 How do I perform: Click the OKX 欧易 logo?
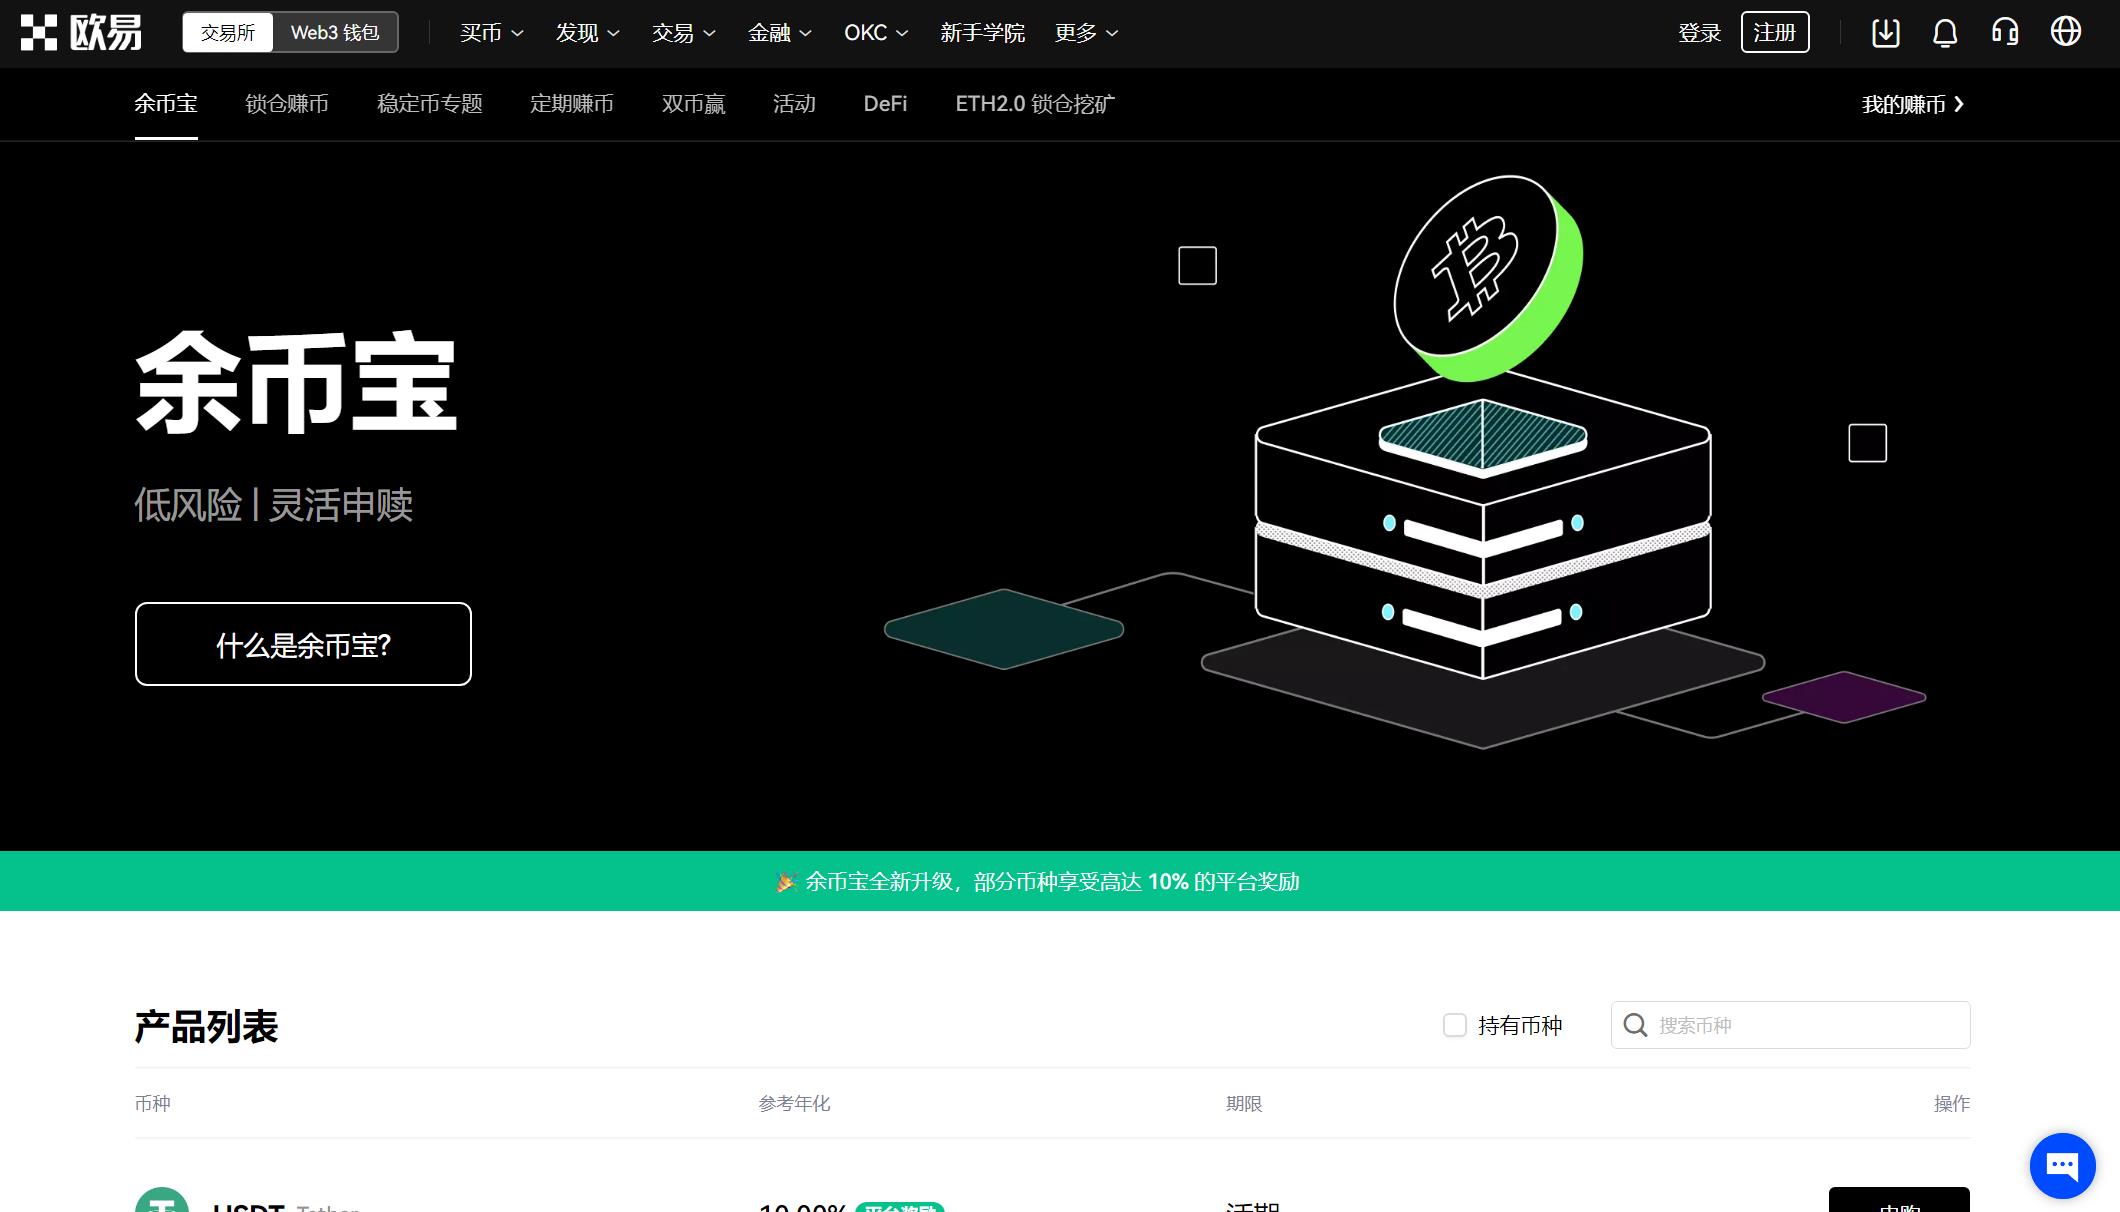click(81, 33)
